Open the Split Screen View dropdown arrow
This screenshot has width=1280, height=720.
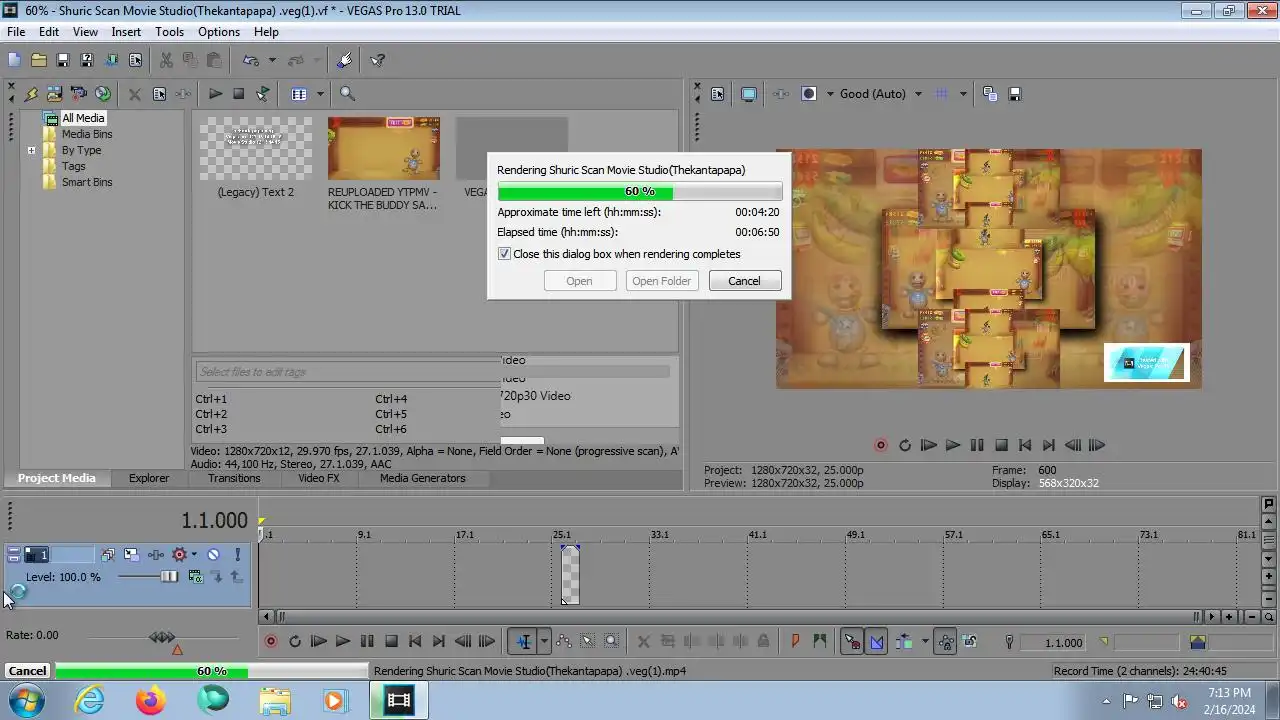pos(830,94)
